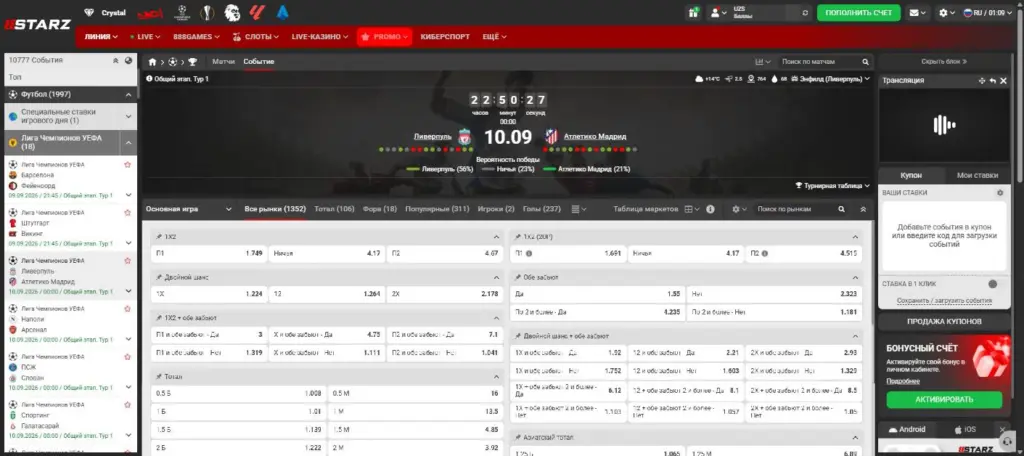The height and width of the screenshot is (456, 1024).
Task: Open the market info circle icon
Action: pyautogui.click(x=710, y=209)
